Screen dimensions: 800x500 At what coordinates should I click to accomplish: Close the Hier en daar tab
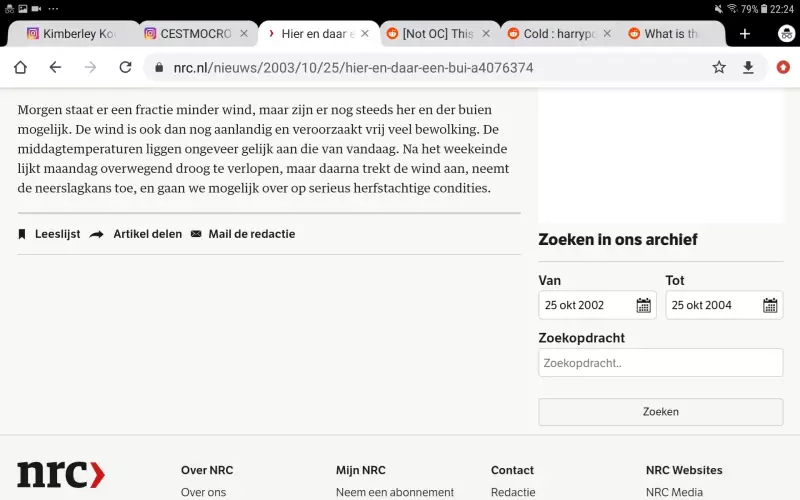[x=365, y=34]
